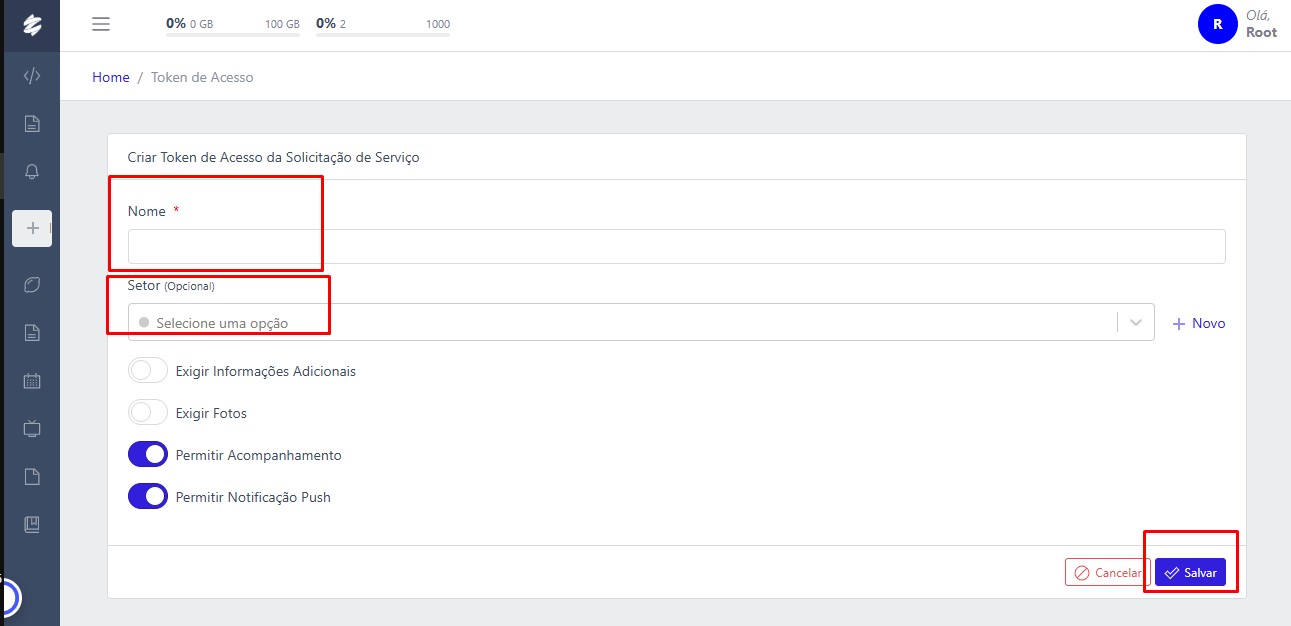Image resolution: width=1291 pixels, height=626 pixels.
Task: Open the bookmark book icon in sidebar
Action: click(x=32, y=524)
